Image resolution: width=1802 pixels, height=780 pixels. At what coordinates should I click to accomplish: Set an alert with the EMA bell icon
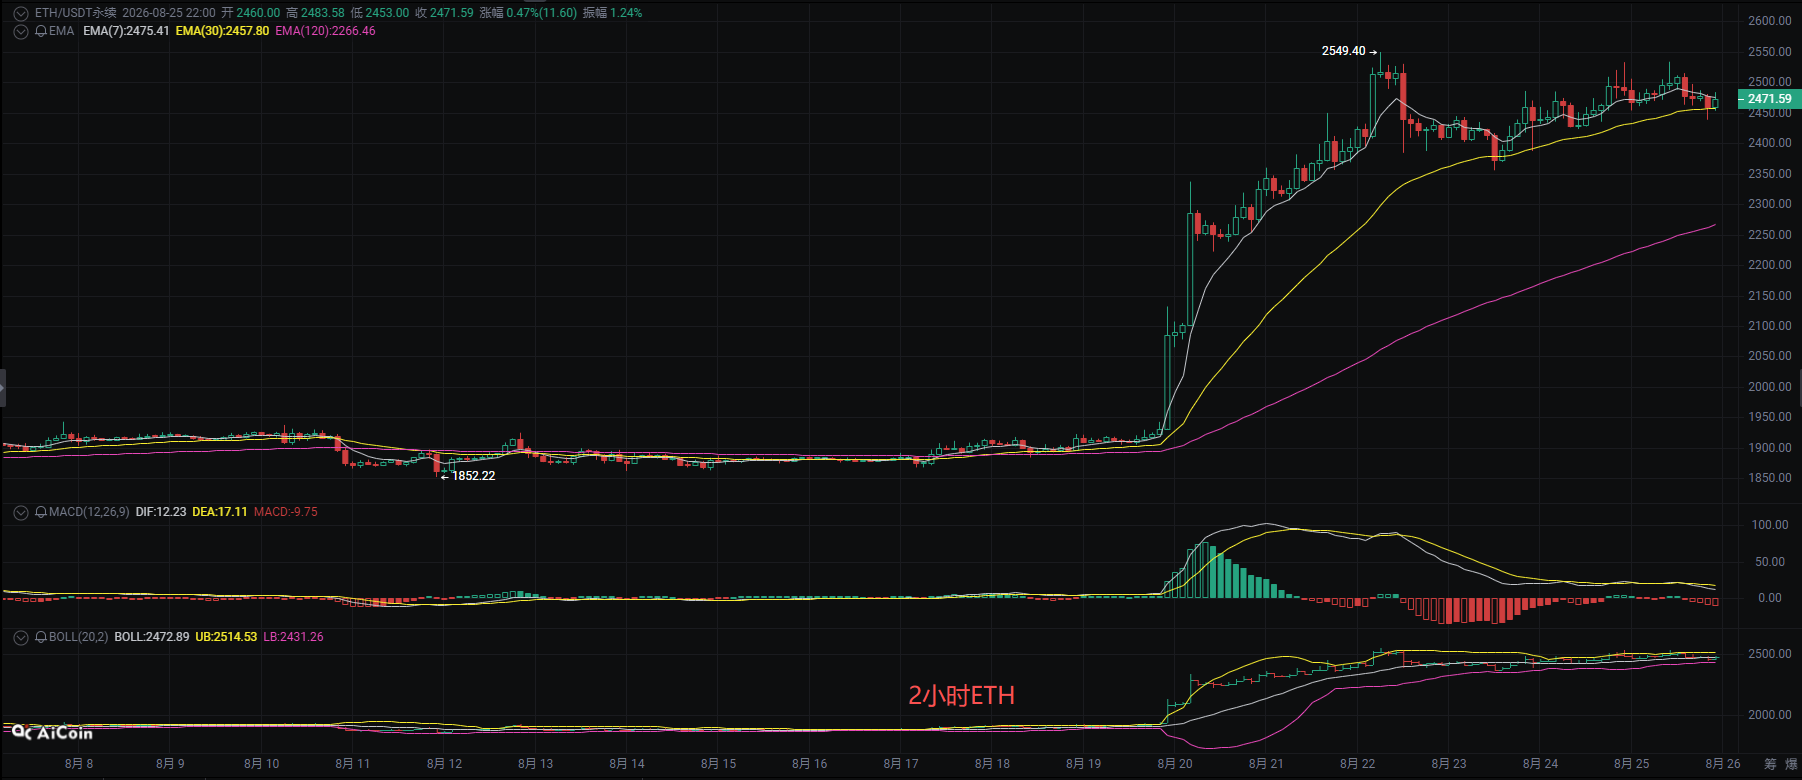coord(41,31)
